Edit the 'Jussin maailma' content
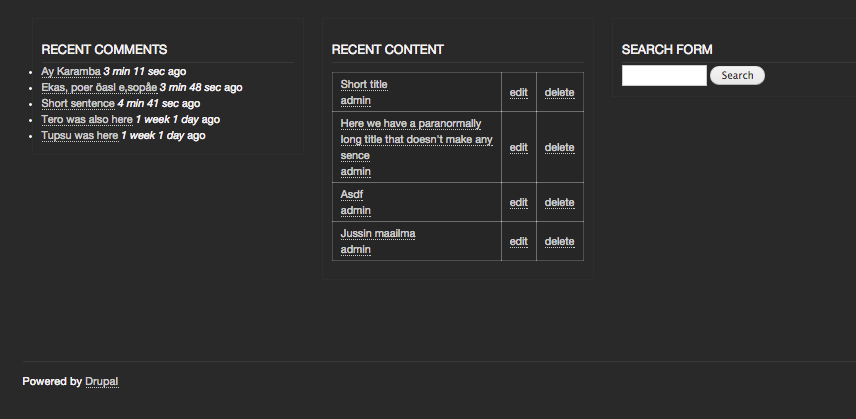Screen dimensions: 856x419 click(519, 241)
